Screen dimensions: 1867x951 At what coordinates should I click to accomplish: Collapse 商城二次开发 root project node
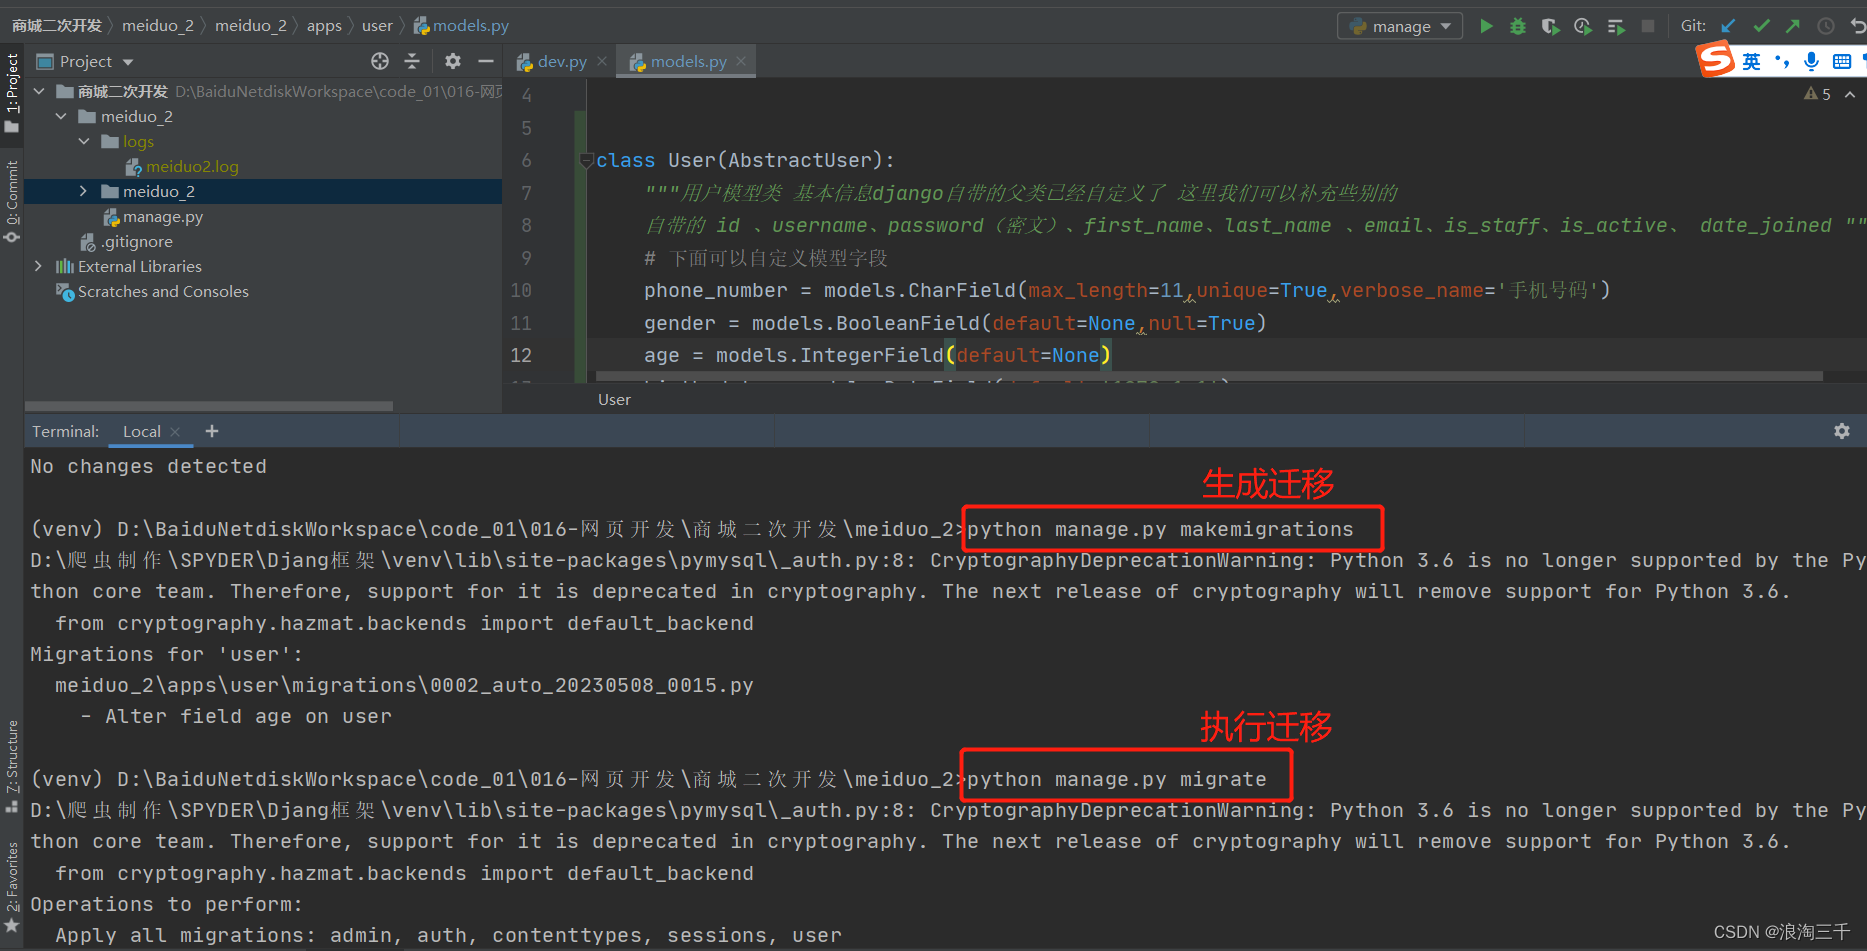point(39,91)
